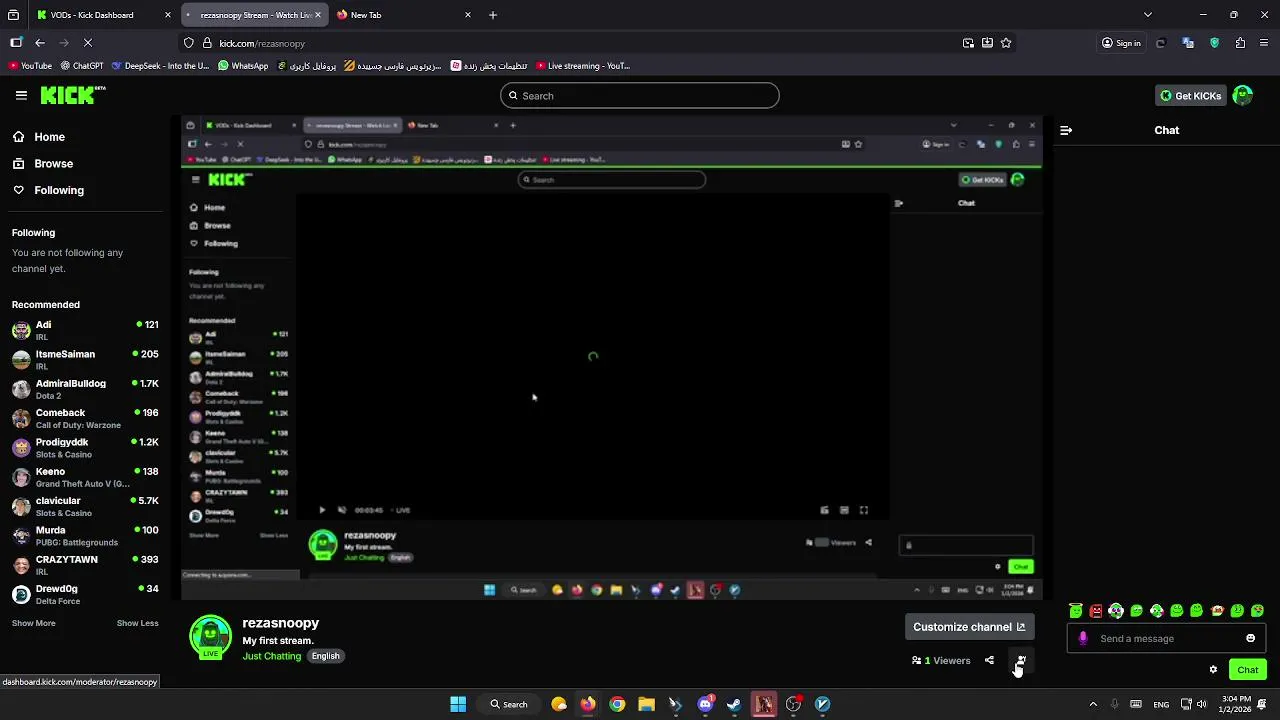Open WhatsApp bookmark
The image size is (1280, 720).
click(243, 66)
